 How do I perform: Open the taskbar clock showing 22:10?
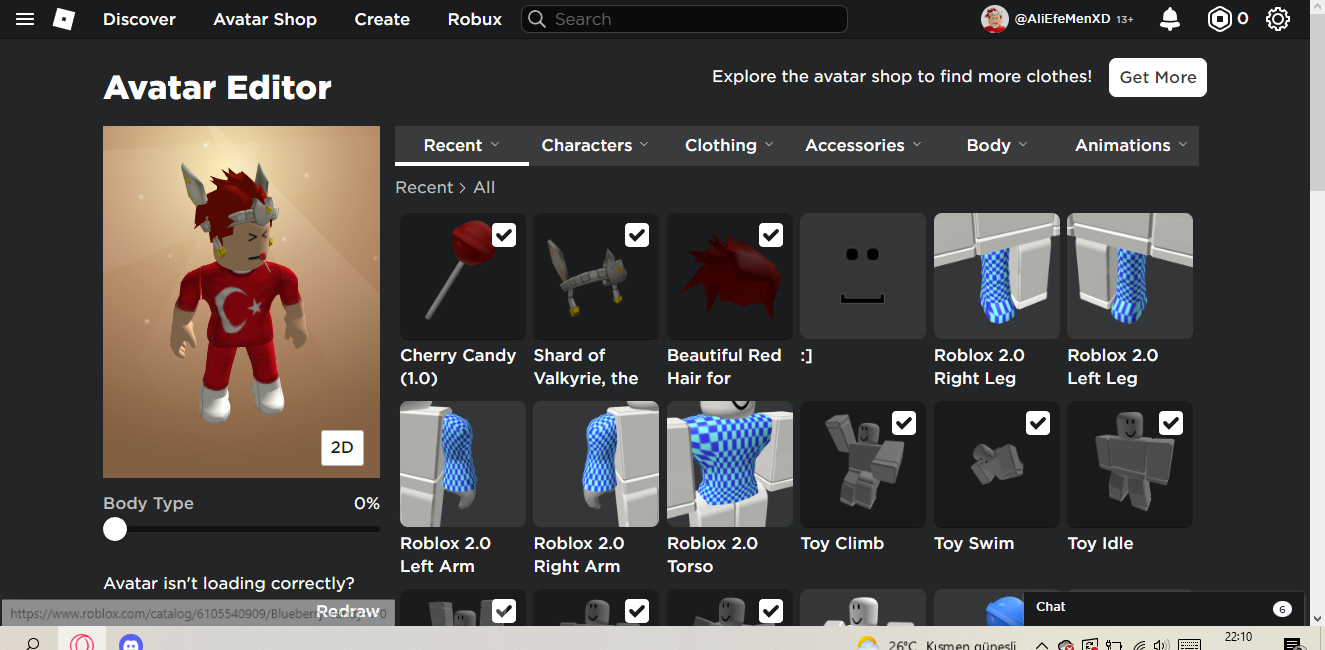click(1238, 637)
